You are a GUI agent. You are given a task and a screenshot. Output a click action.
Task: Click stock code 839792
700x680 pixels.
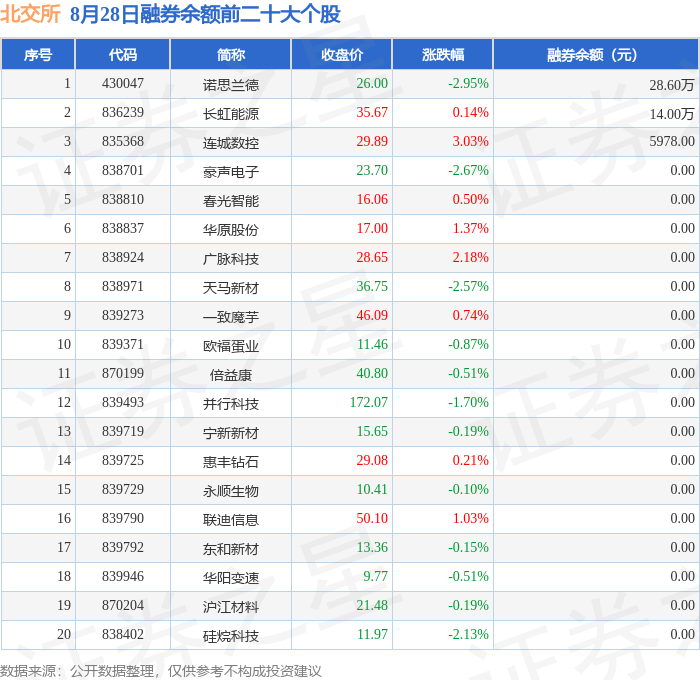coord(123,548)
